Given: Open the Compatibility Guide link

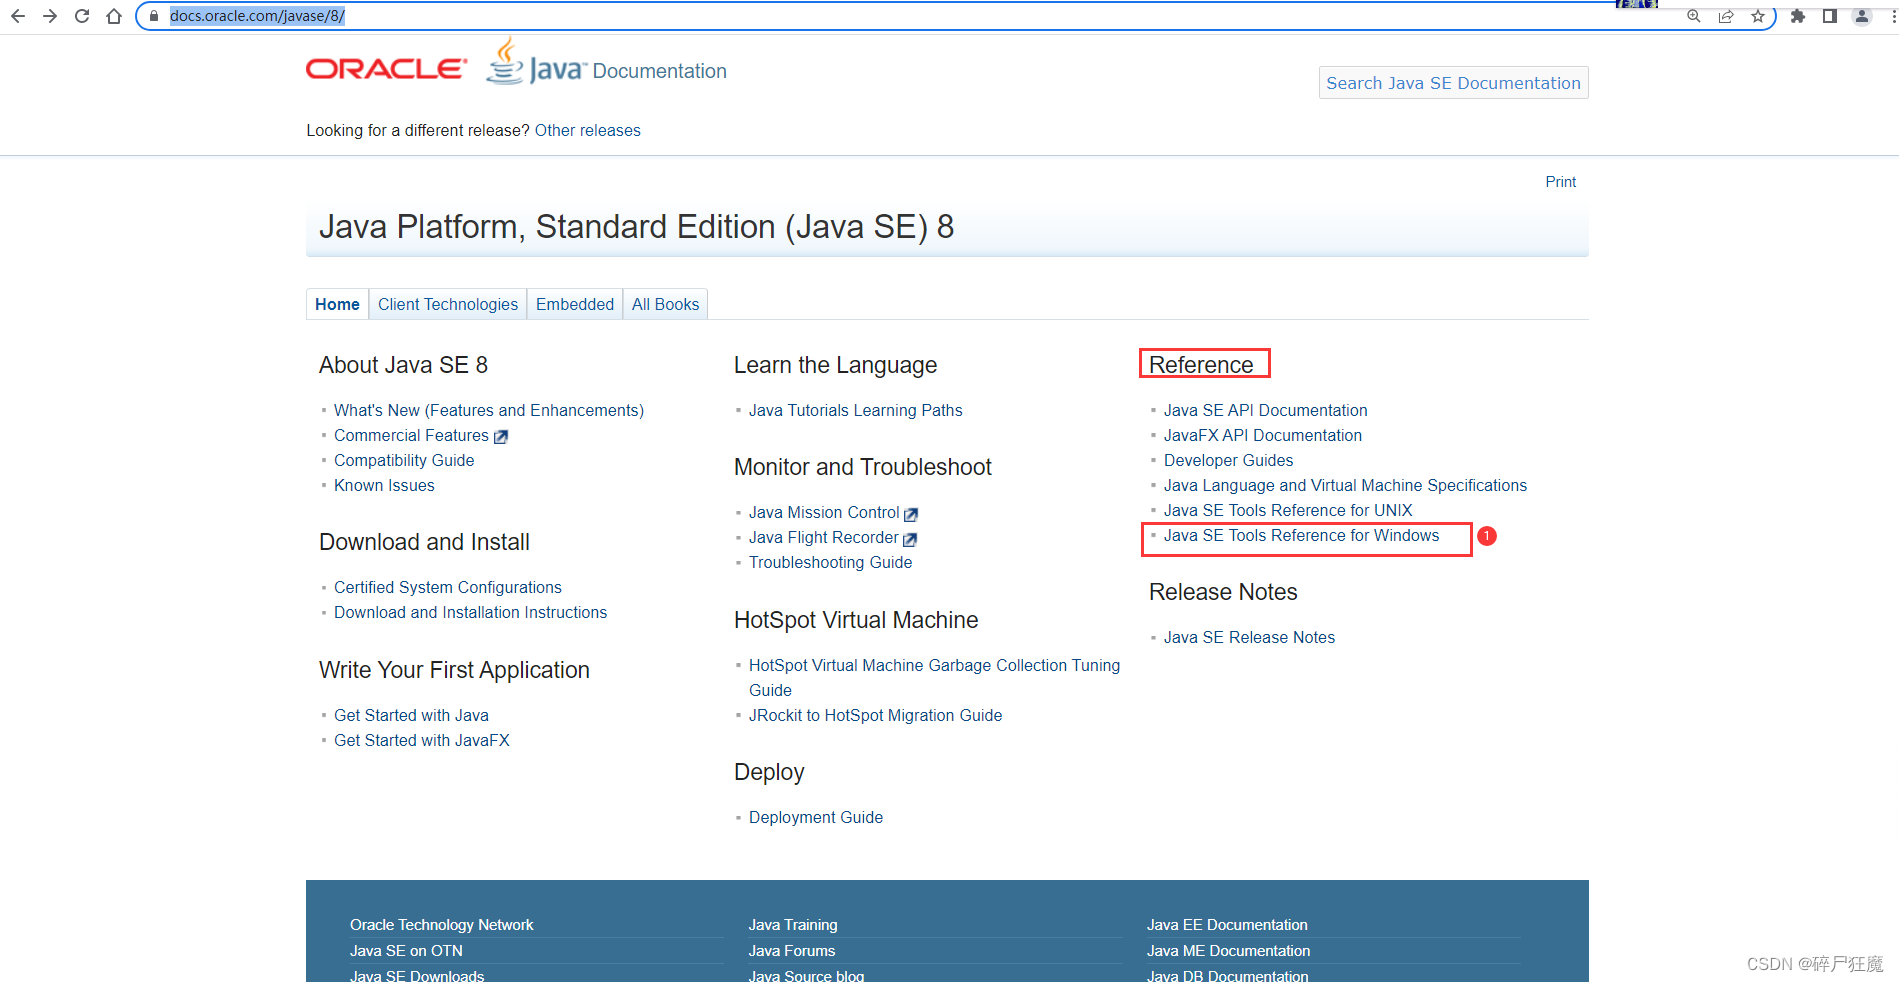Looking at the screenshot, I should [x=404, y=460].
